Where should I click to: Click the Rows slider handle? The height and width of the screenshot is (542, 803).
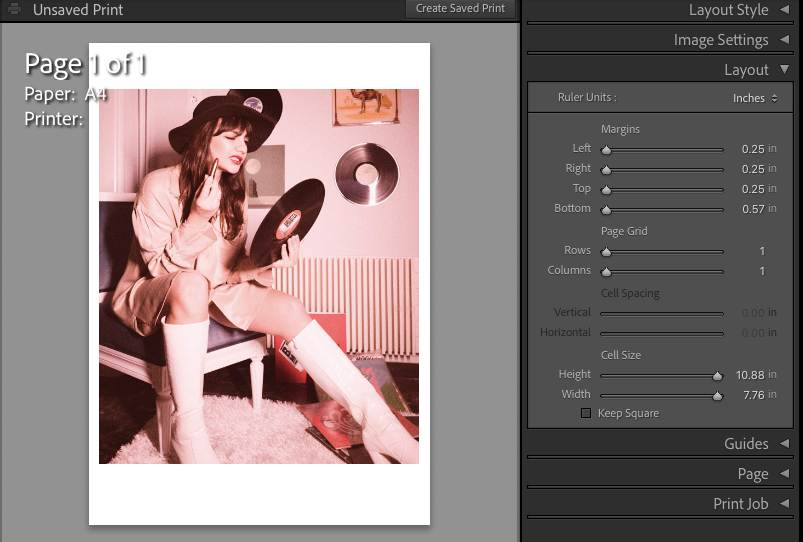click(606, 252)
